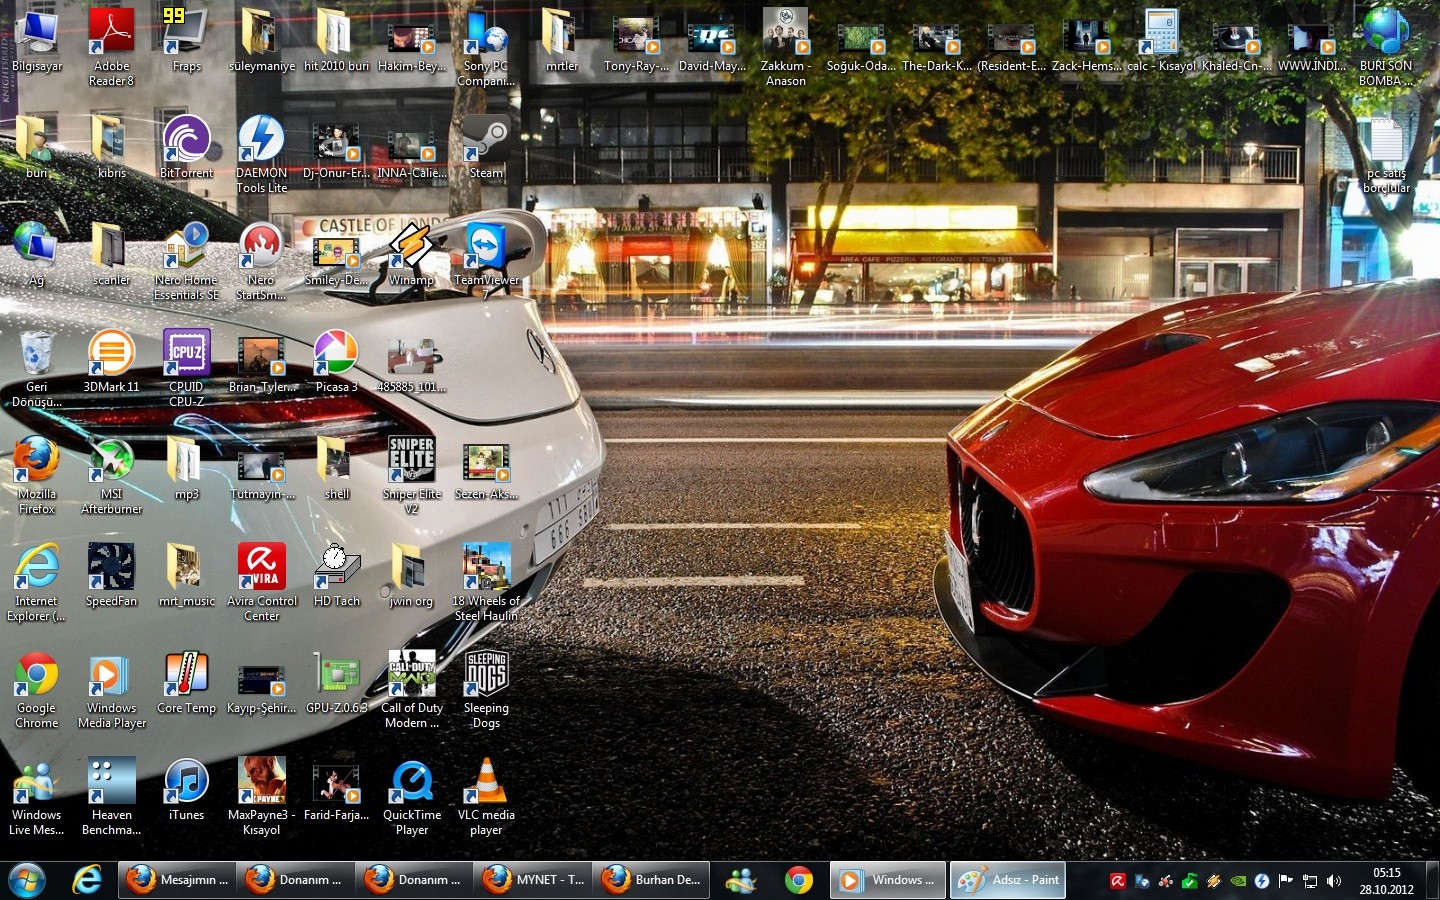Switch to Windows Media Player taskbar button
Viewport: 1440px width, 900px height.
pos(888,880)
